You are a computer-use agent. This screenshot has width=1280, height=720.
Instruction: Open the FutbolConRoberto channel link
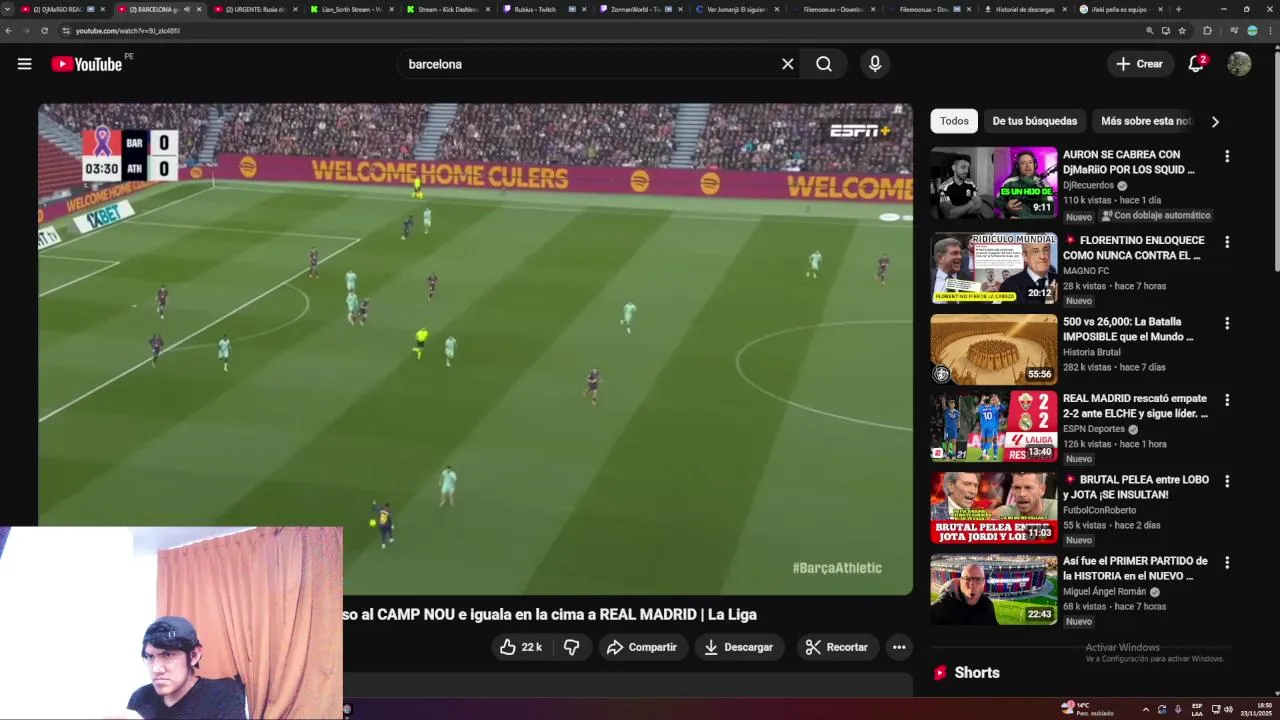point(1100,510)
